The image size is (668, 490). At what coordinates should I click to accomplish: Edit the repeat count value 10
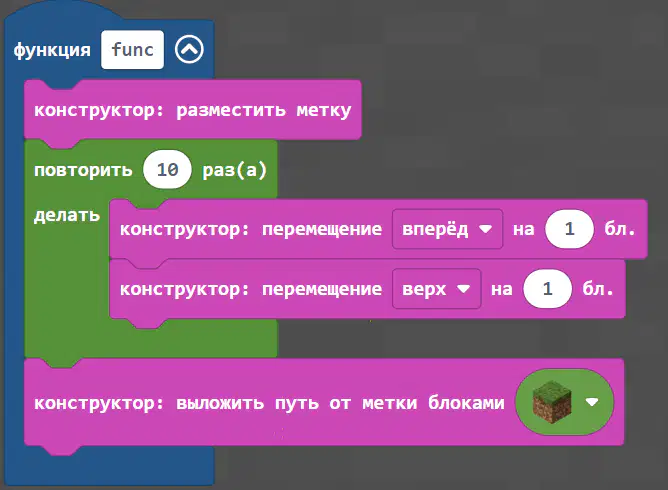[167, 170]
